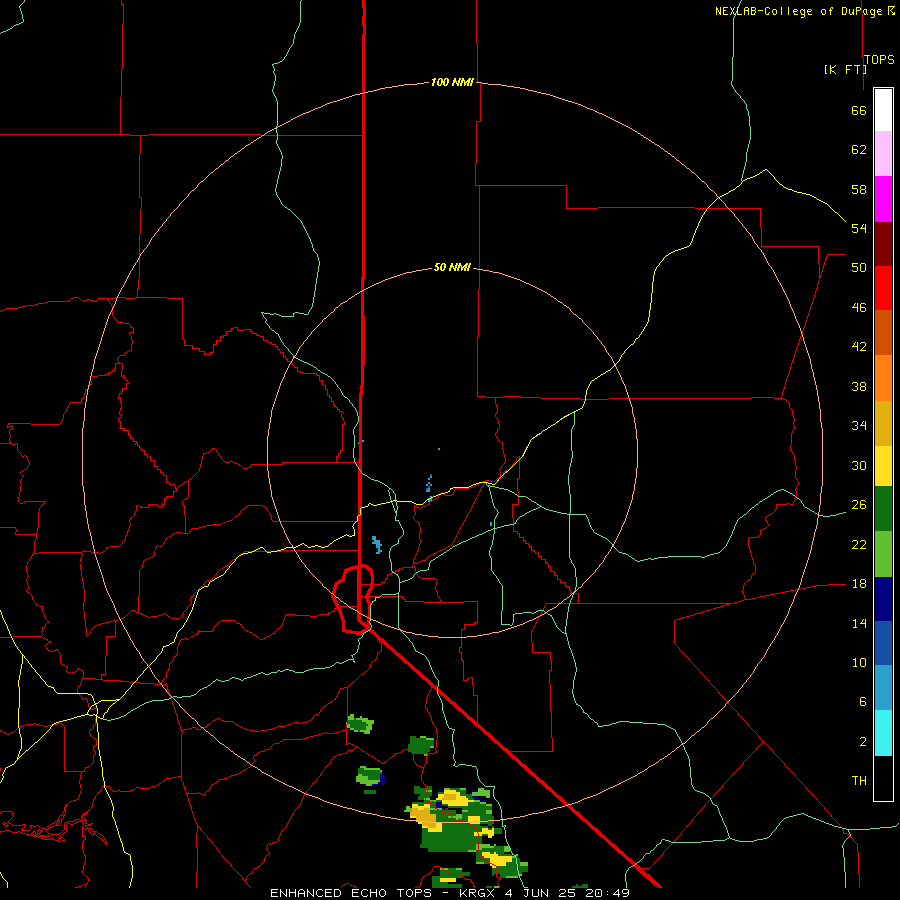Click the white 66 kft color swatch
Image resolution: width=900 pixels, height=900 pixels.
883,110
